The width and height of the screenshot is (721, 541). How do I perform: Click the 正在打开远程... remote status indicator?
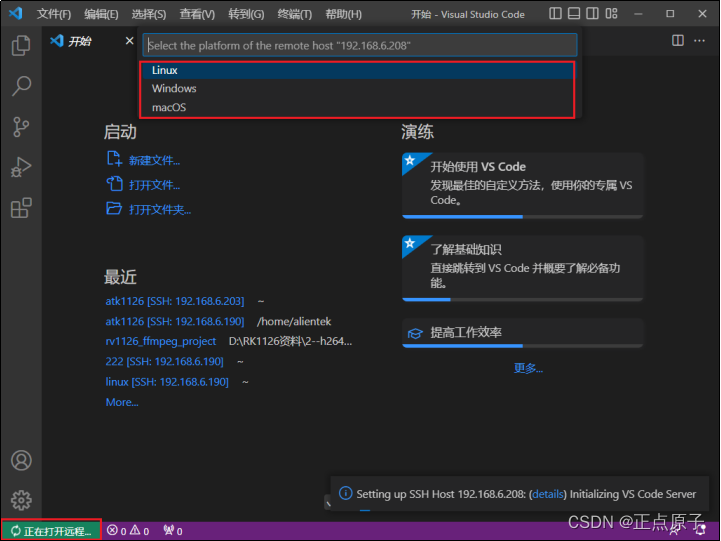tap(51, 531)
